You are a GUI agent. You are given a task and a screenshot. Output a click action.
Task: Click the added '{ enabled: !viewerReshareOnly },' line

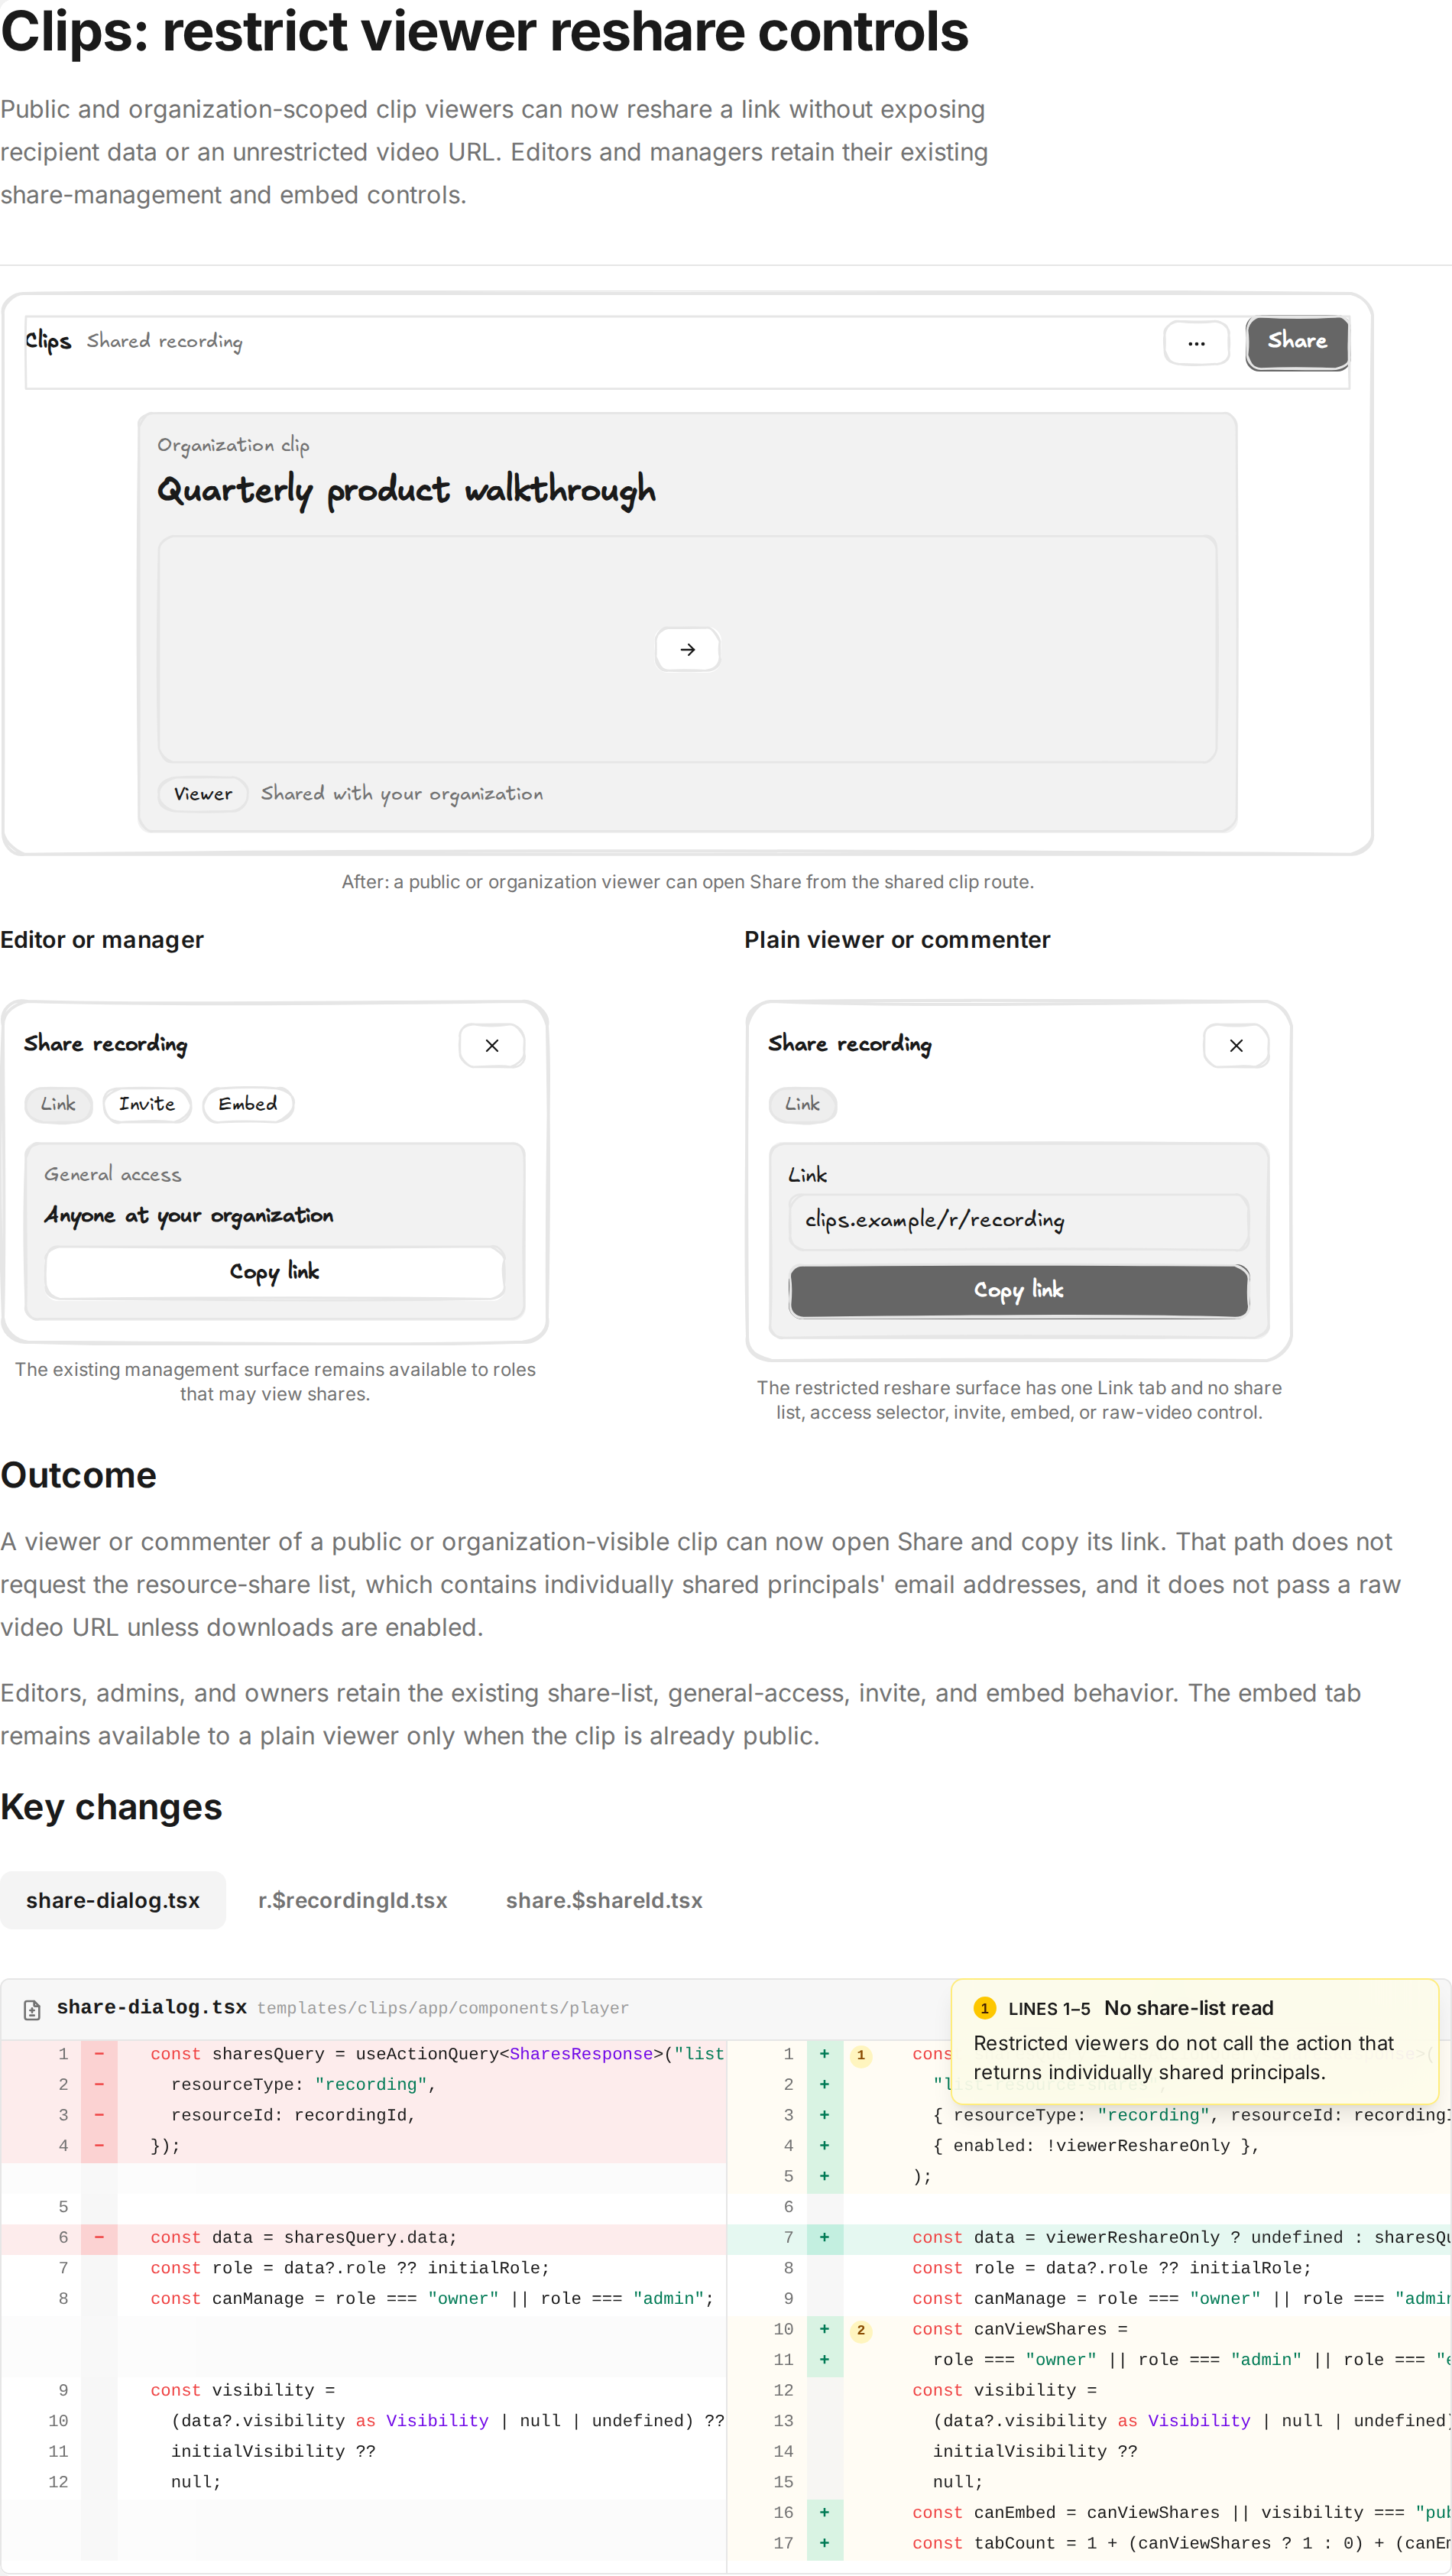click(x=1090, y=2146)
